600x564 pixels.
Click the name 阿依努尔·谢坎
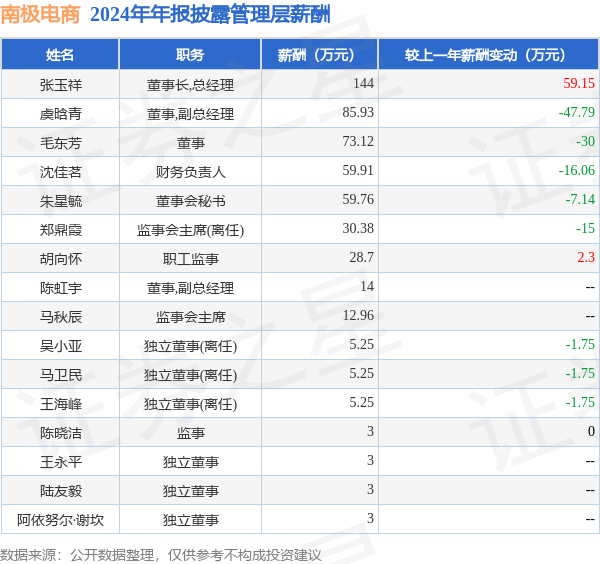click(x=60, y=520)
